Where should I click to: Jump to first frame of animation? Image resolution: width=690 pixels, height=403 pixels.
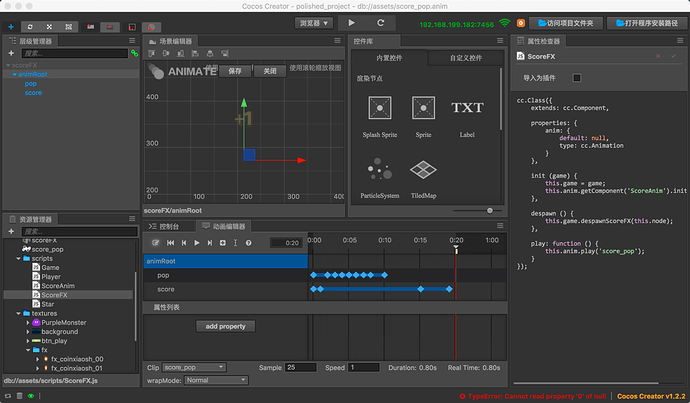pyautogui.click(x=170, y=242)
